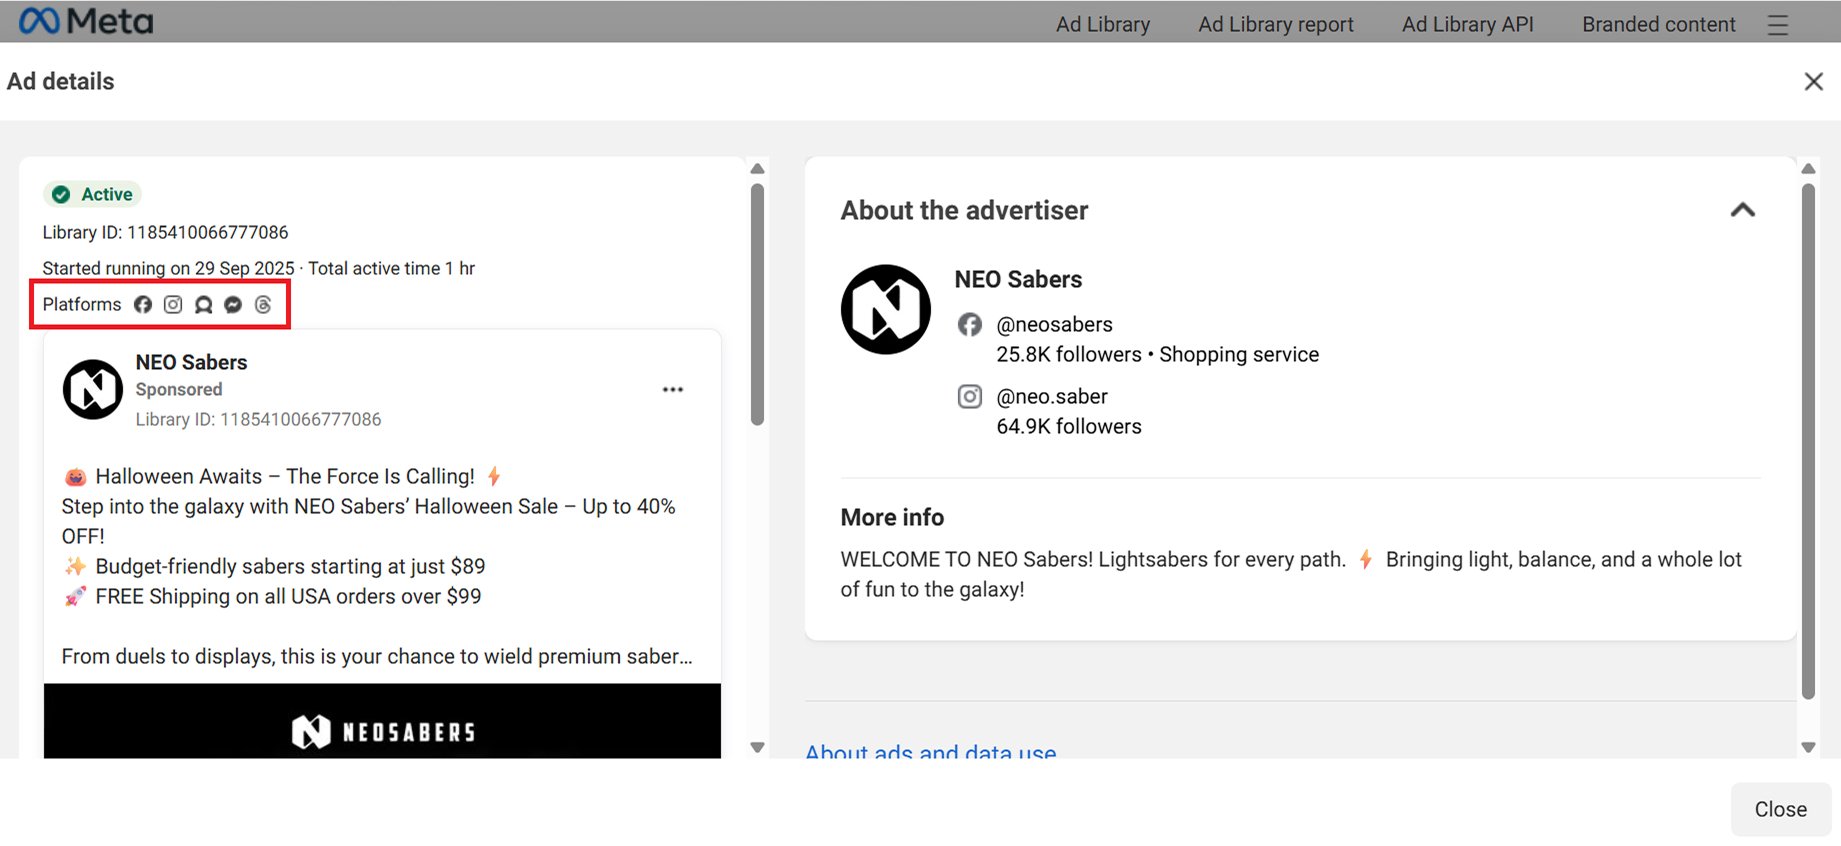Click the advertiser panel scroll-up arrow
1841x846 pixels.
[1808, 169]
